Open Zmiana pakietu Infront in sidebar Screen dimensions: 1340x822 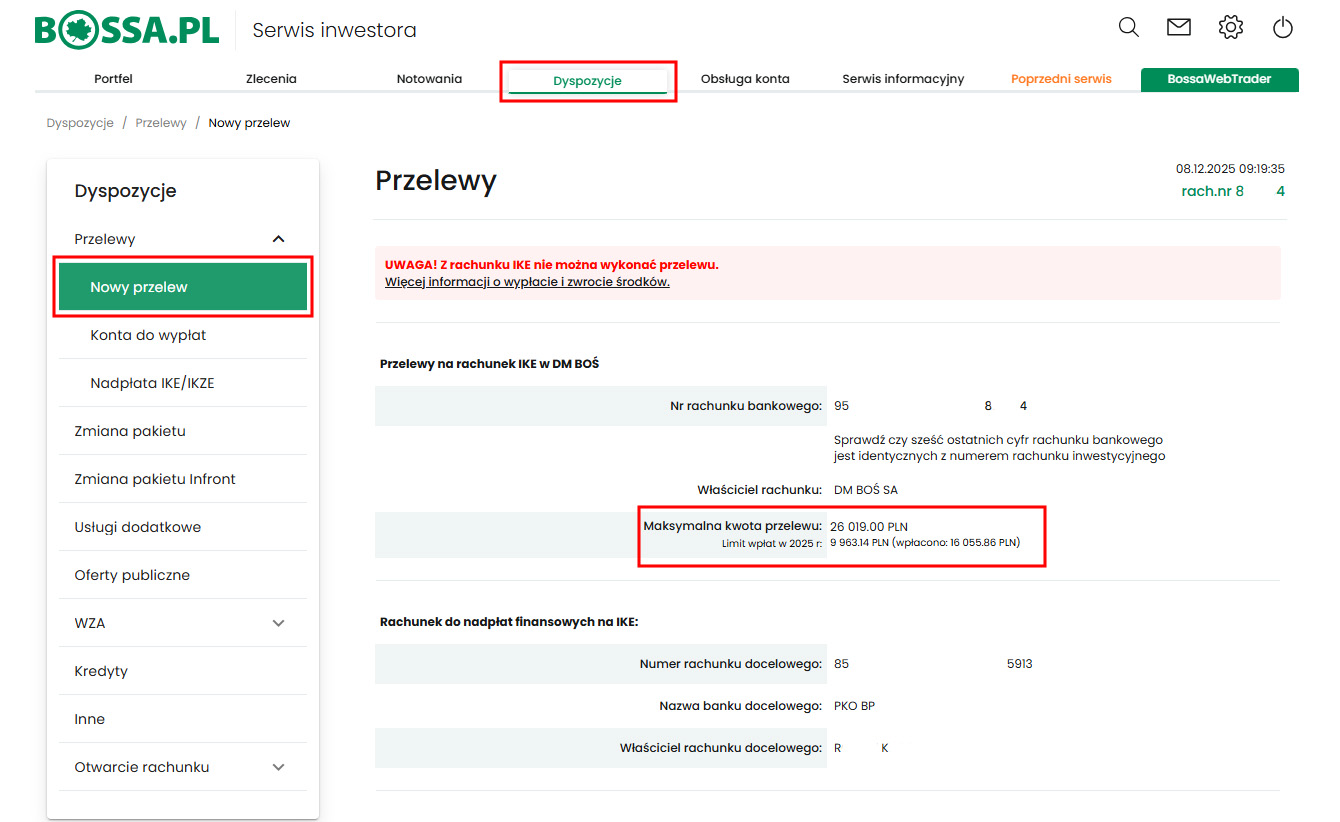[155, 479]
